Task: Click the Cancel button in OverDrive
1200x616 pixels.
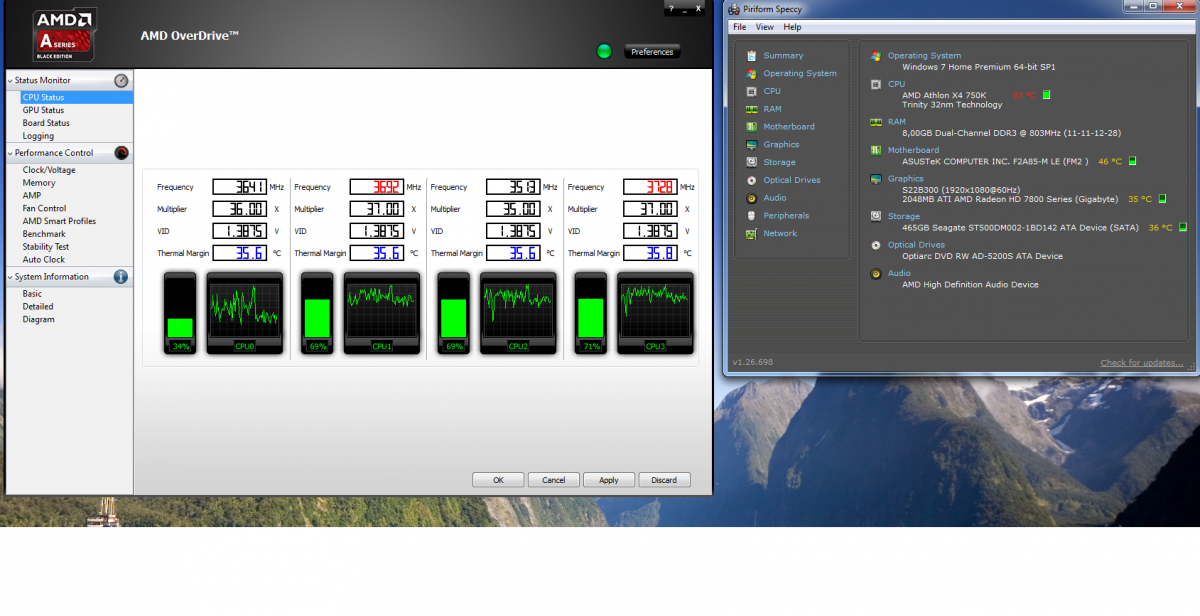Action: 554,480
